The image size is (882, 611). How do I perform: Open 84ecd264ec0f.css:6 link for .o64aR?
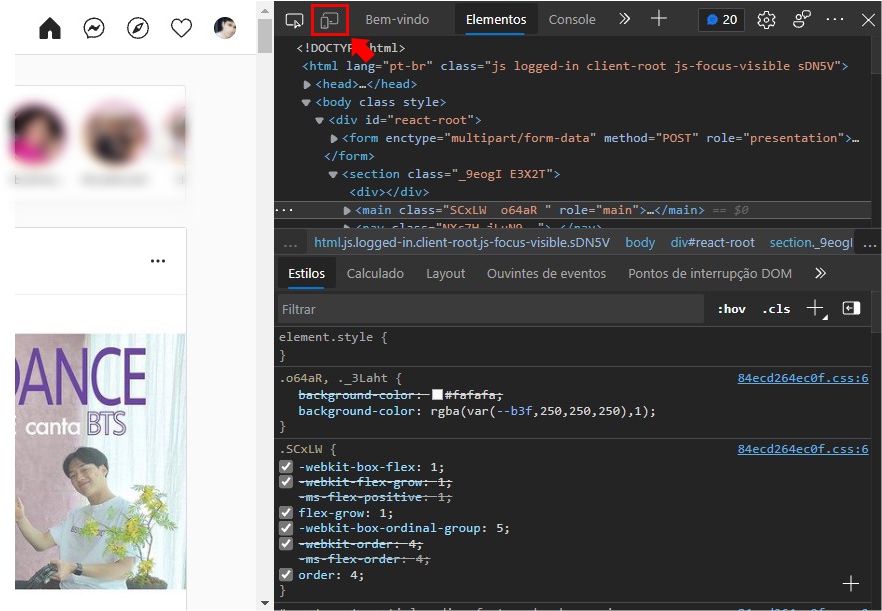(803, 378)
